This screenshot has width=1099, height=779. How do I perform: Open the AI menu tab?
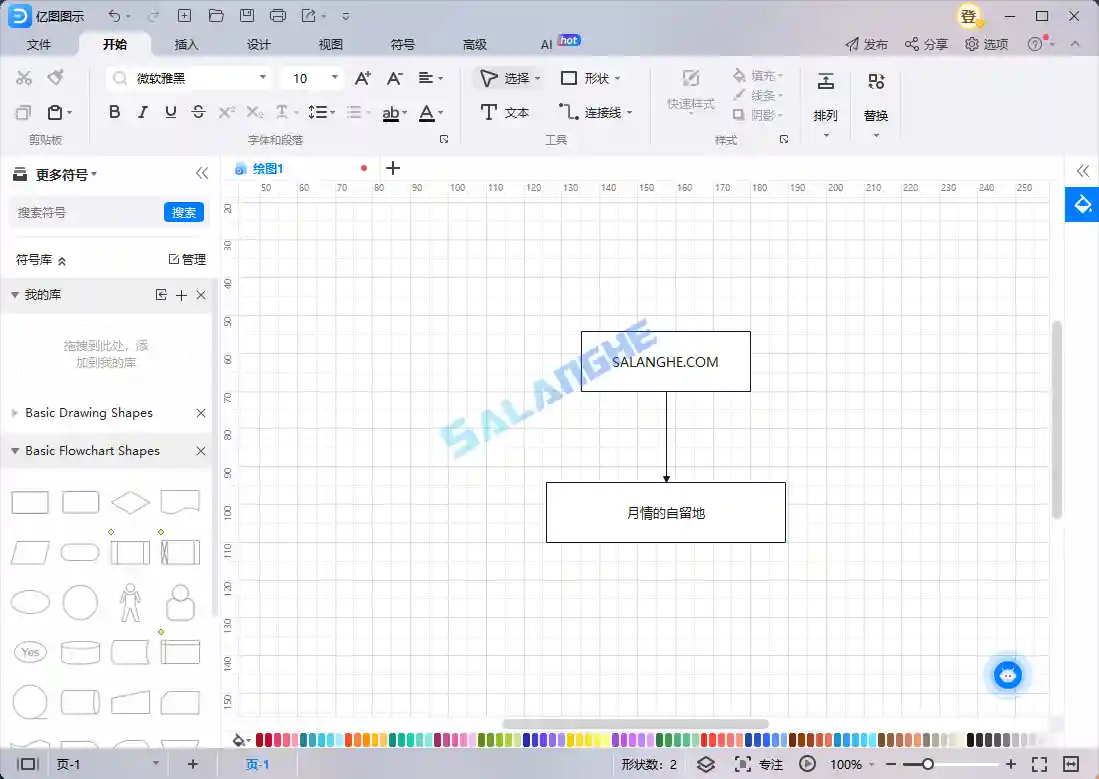pos(545,44)
